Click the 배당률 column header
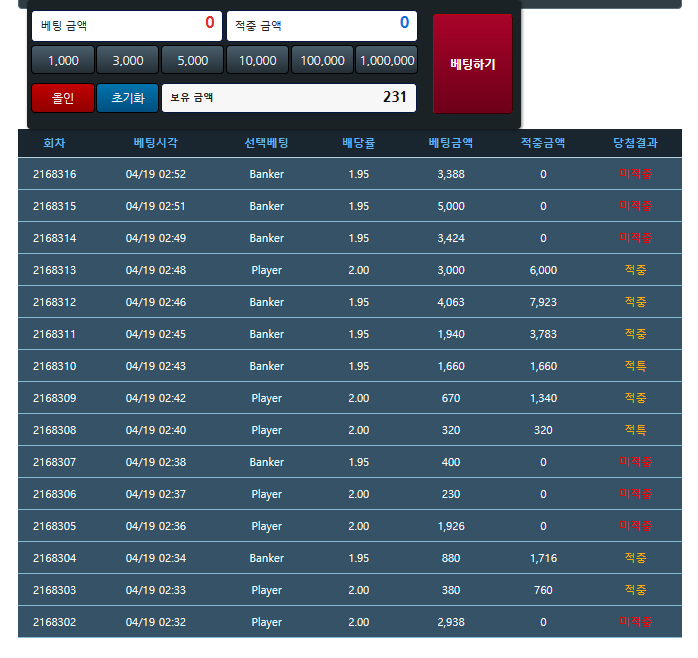698x658 pixels. [358, 143]
